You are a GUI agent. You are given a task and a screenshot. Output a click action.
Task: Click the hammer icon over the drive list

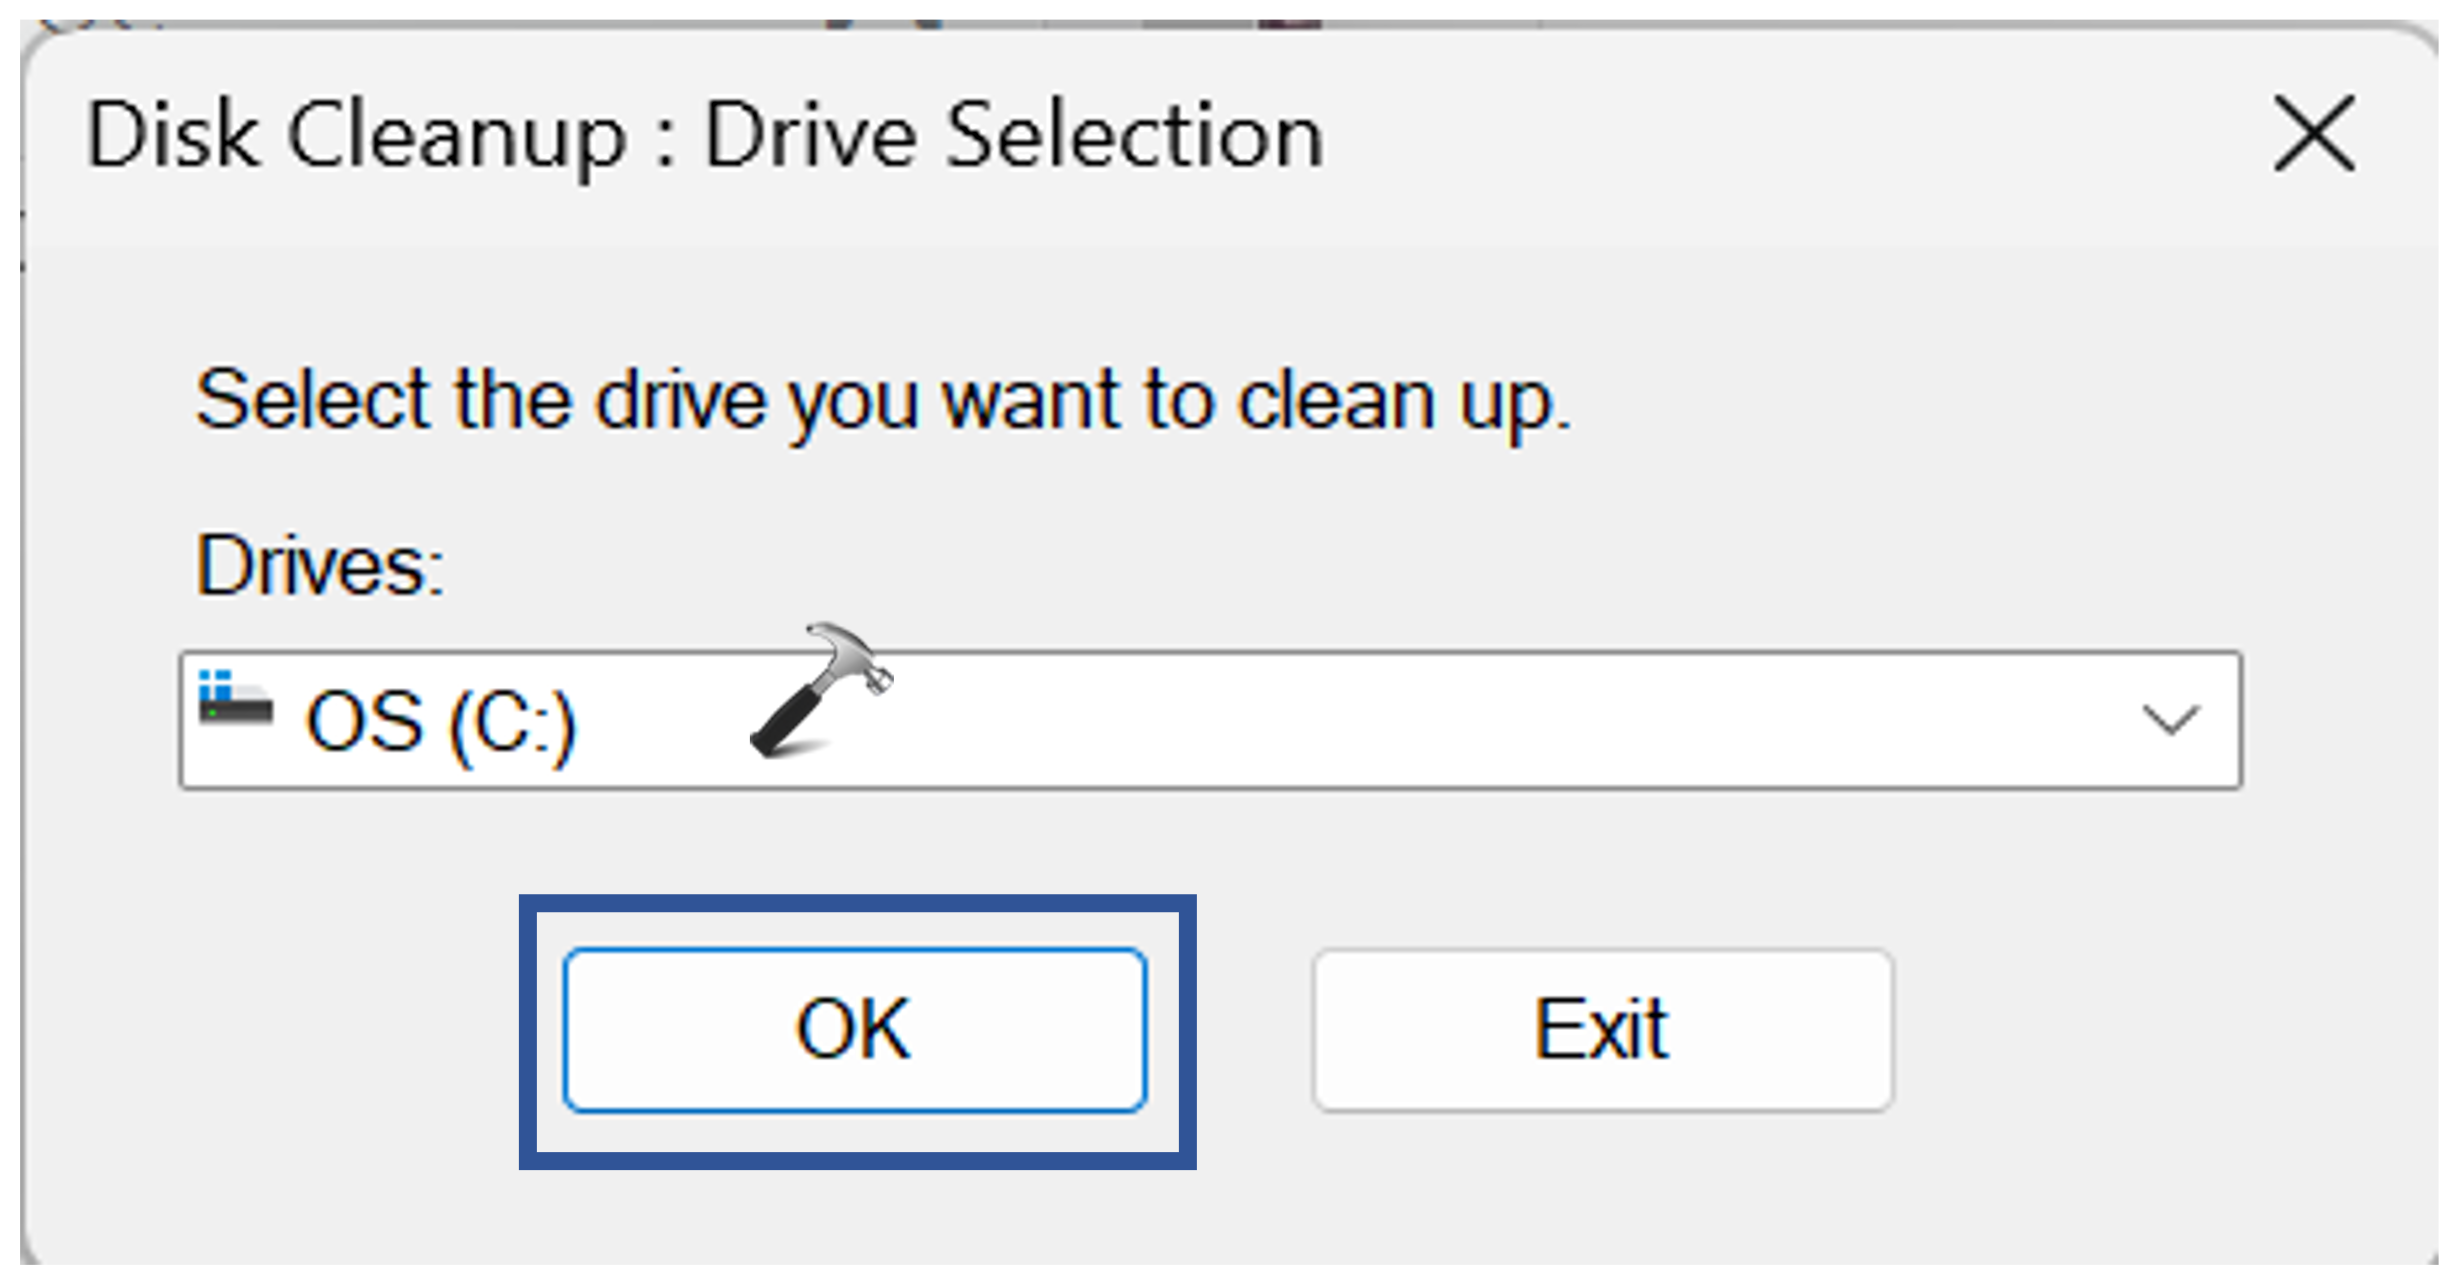click(822, 690)
